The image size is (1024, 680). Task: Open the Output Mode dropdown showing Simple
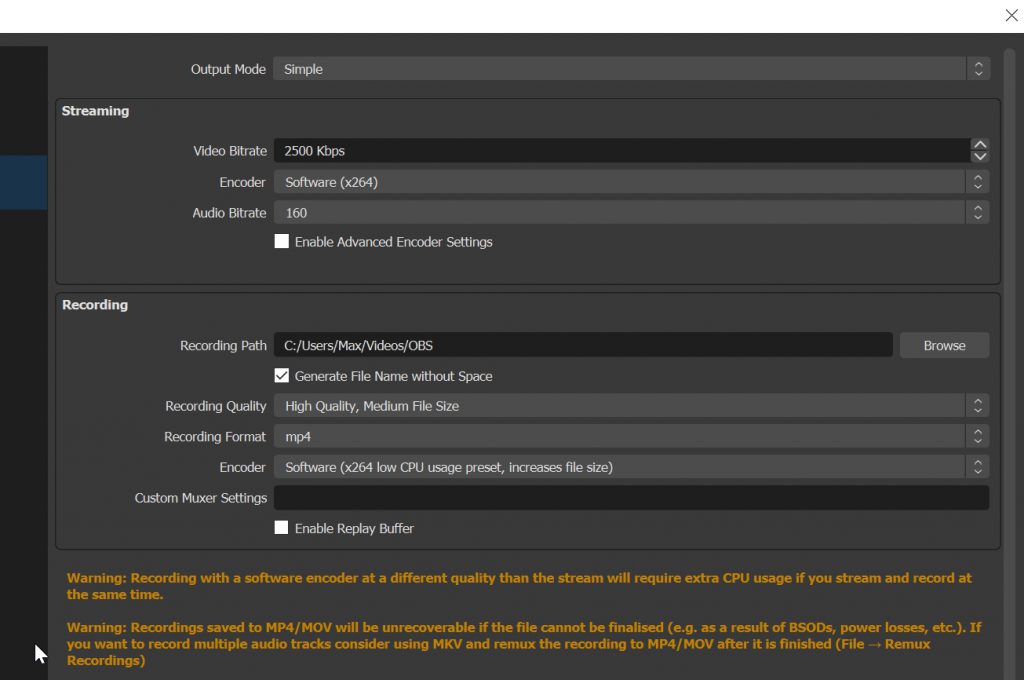(620, 69)
